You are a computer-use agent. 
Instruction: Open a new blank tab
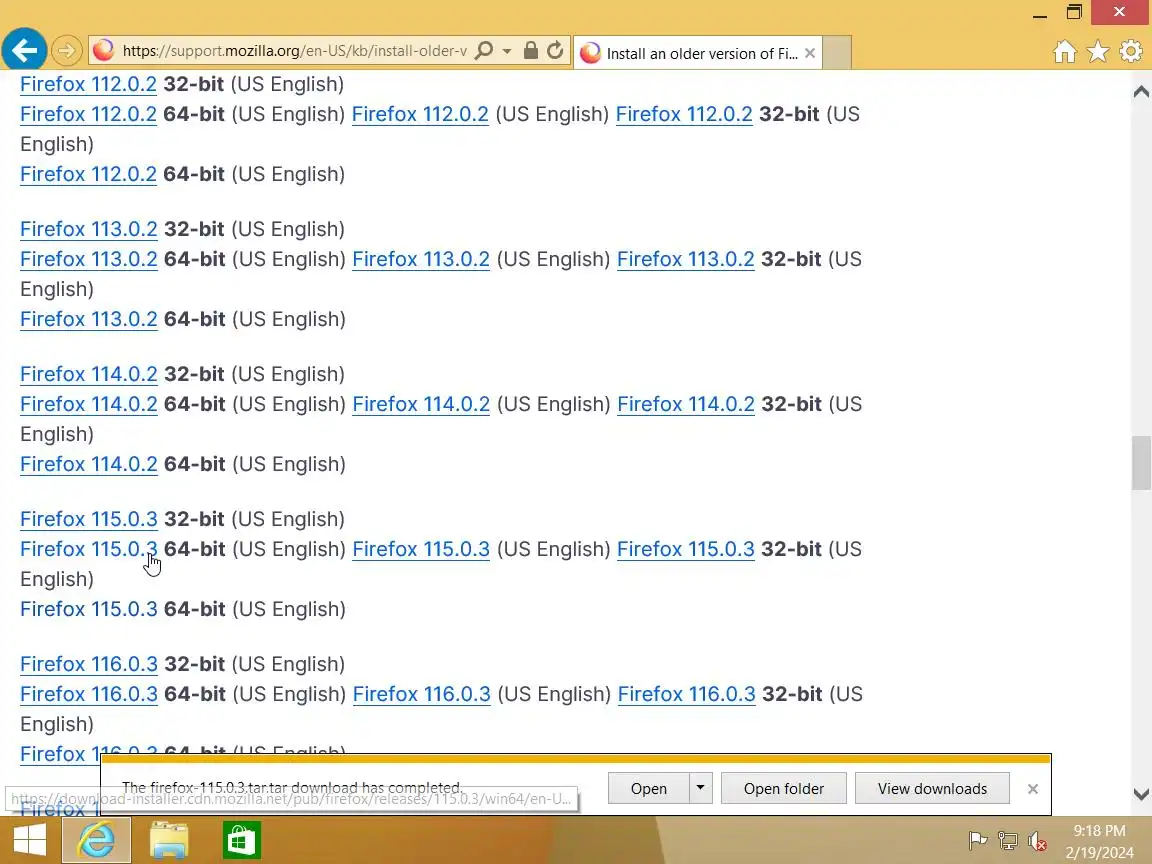837,53
